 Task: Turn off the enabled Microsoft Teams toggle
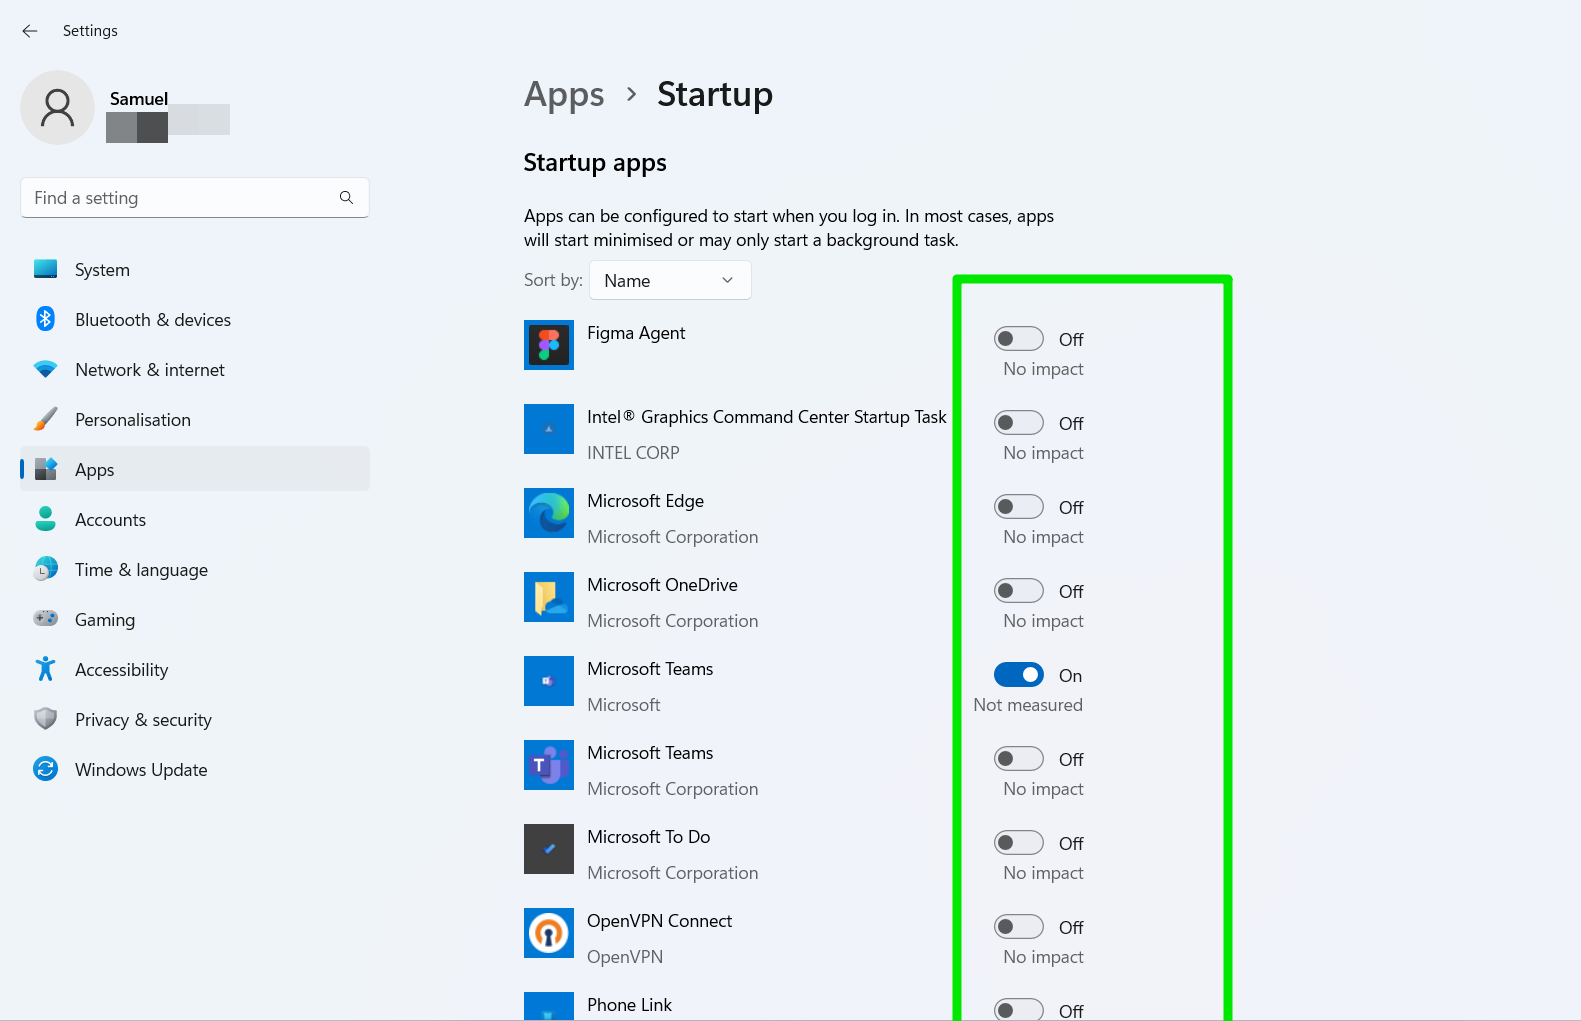pos(1018,675)
